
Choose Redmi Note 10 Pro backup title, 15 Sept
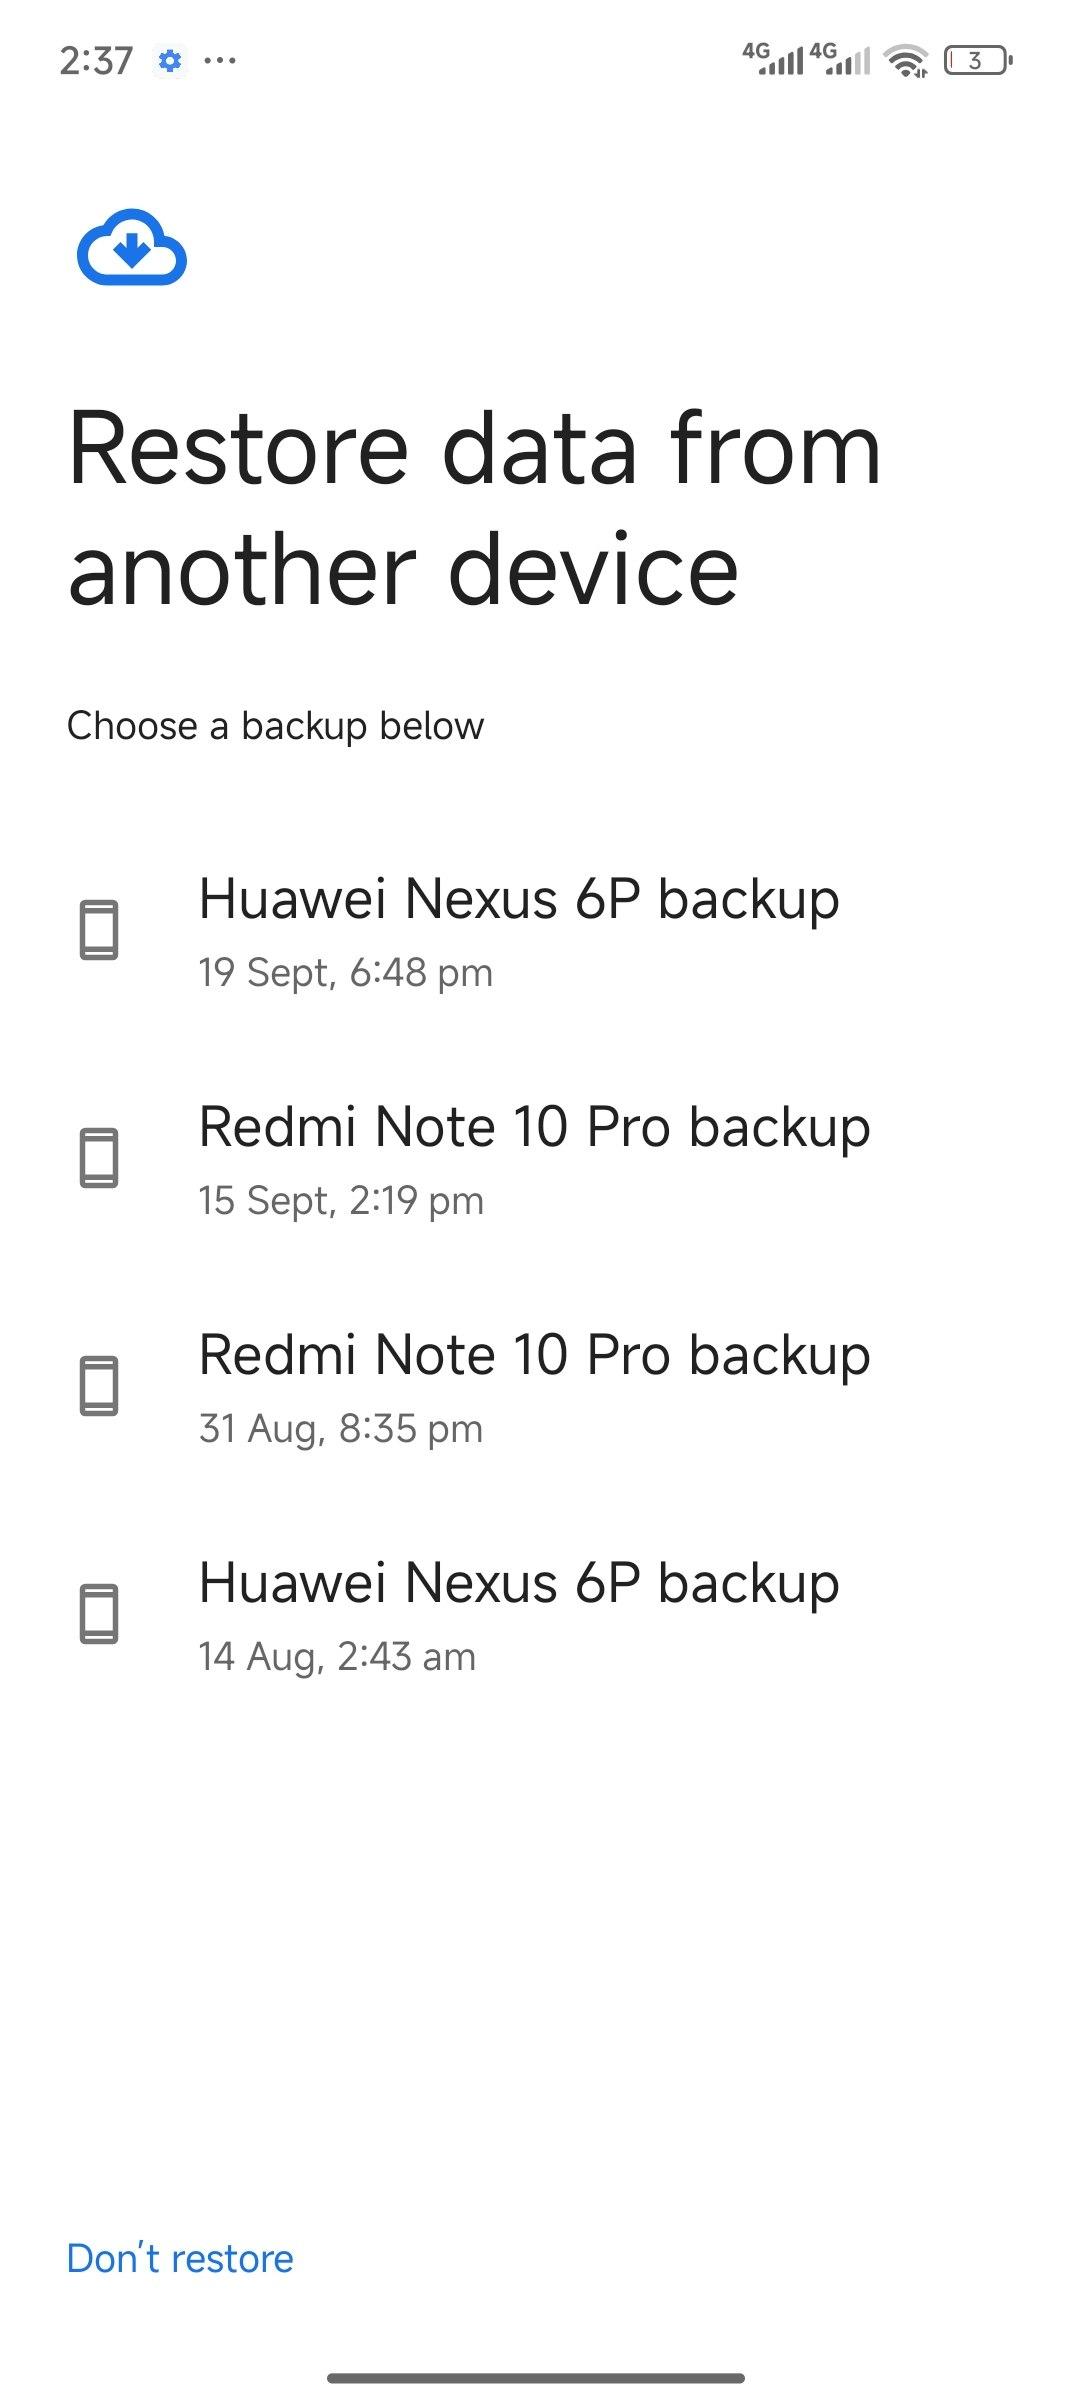(534, 1127)
